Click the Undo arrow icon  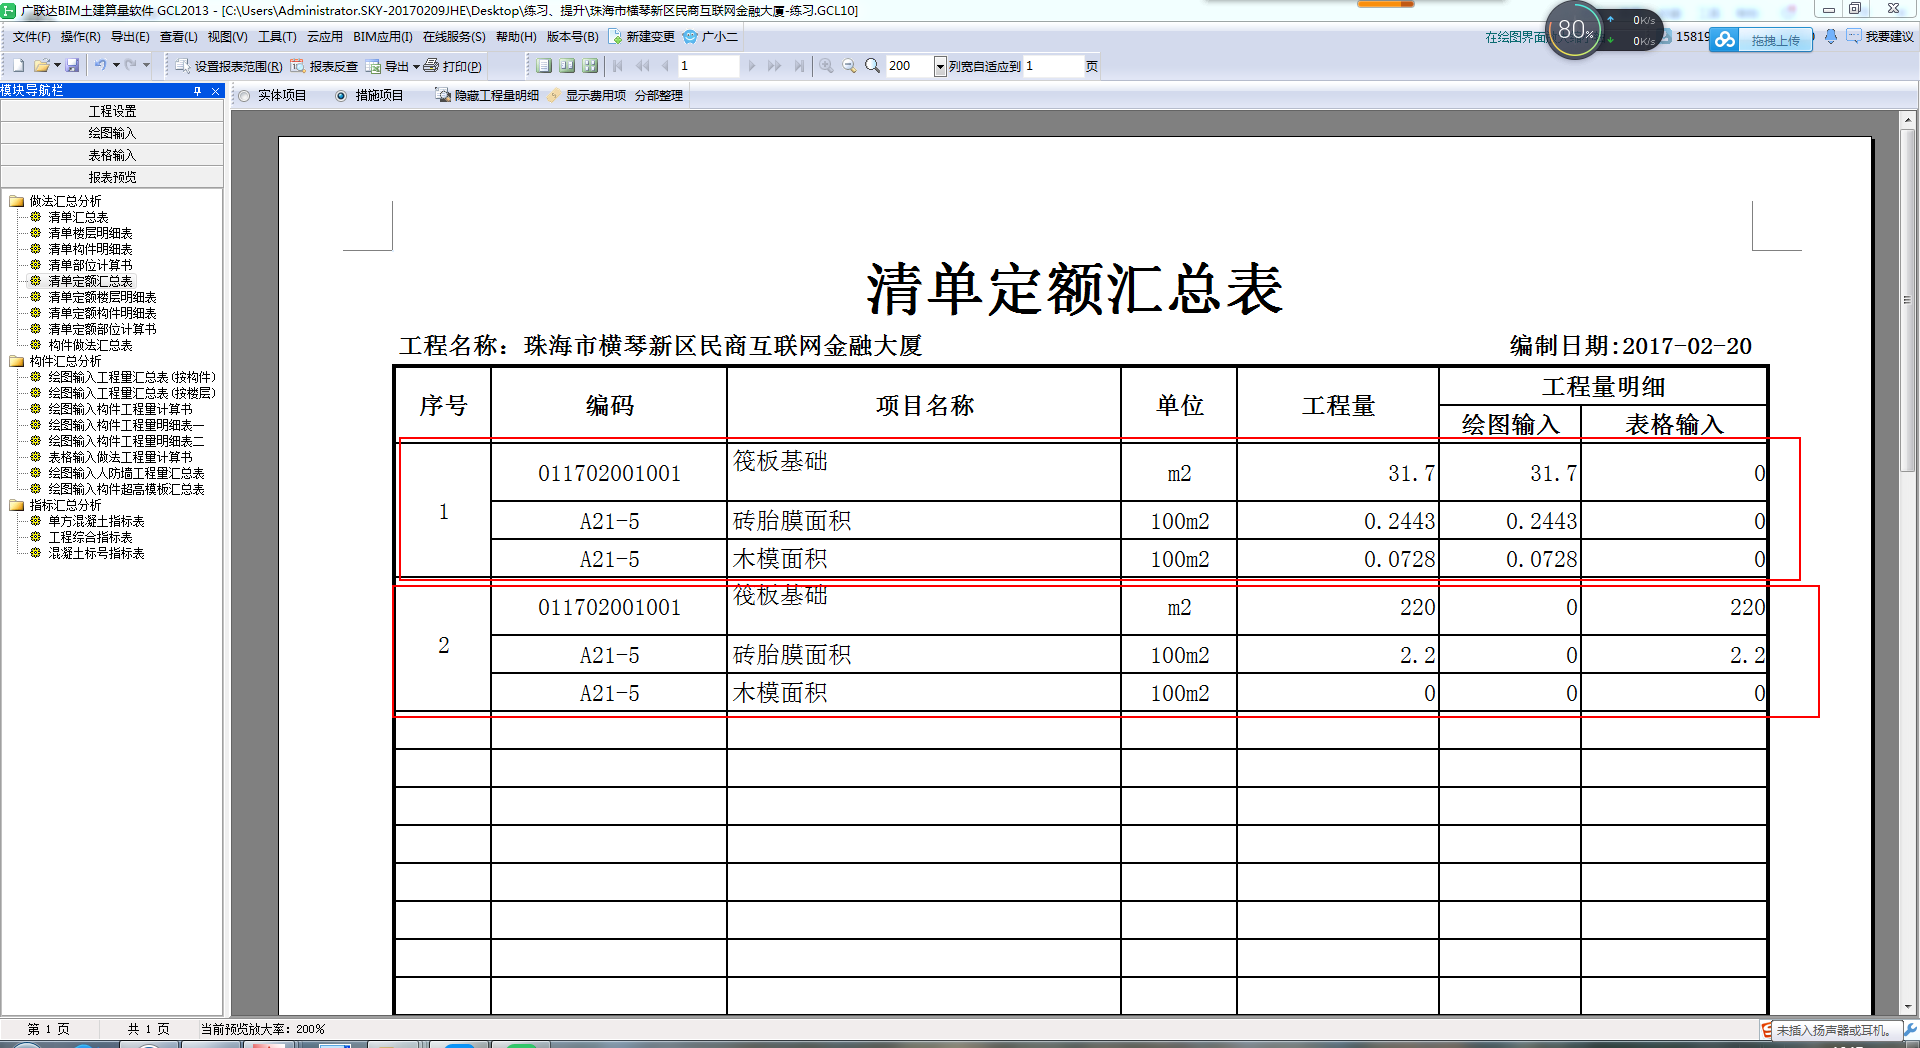pos(101,66)
